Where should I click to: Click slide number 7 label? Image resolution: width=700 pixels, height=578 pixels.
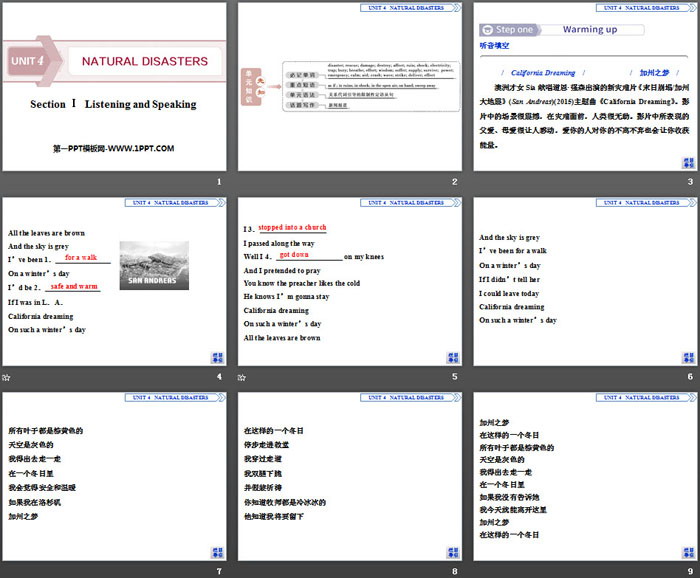pyautogui.click(x=219, y=571)
